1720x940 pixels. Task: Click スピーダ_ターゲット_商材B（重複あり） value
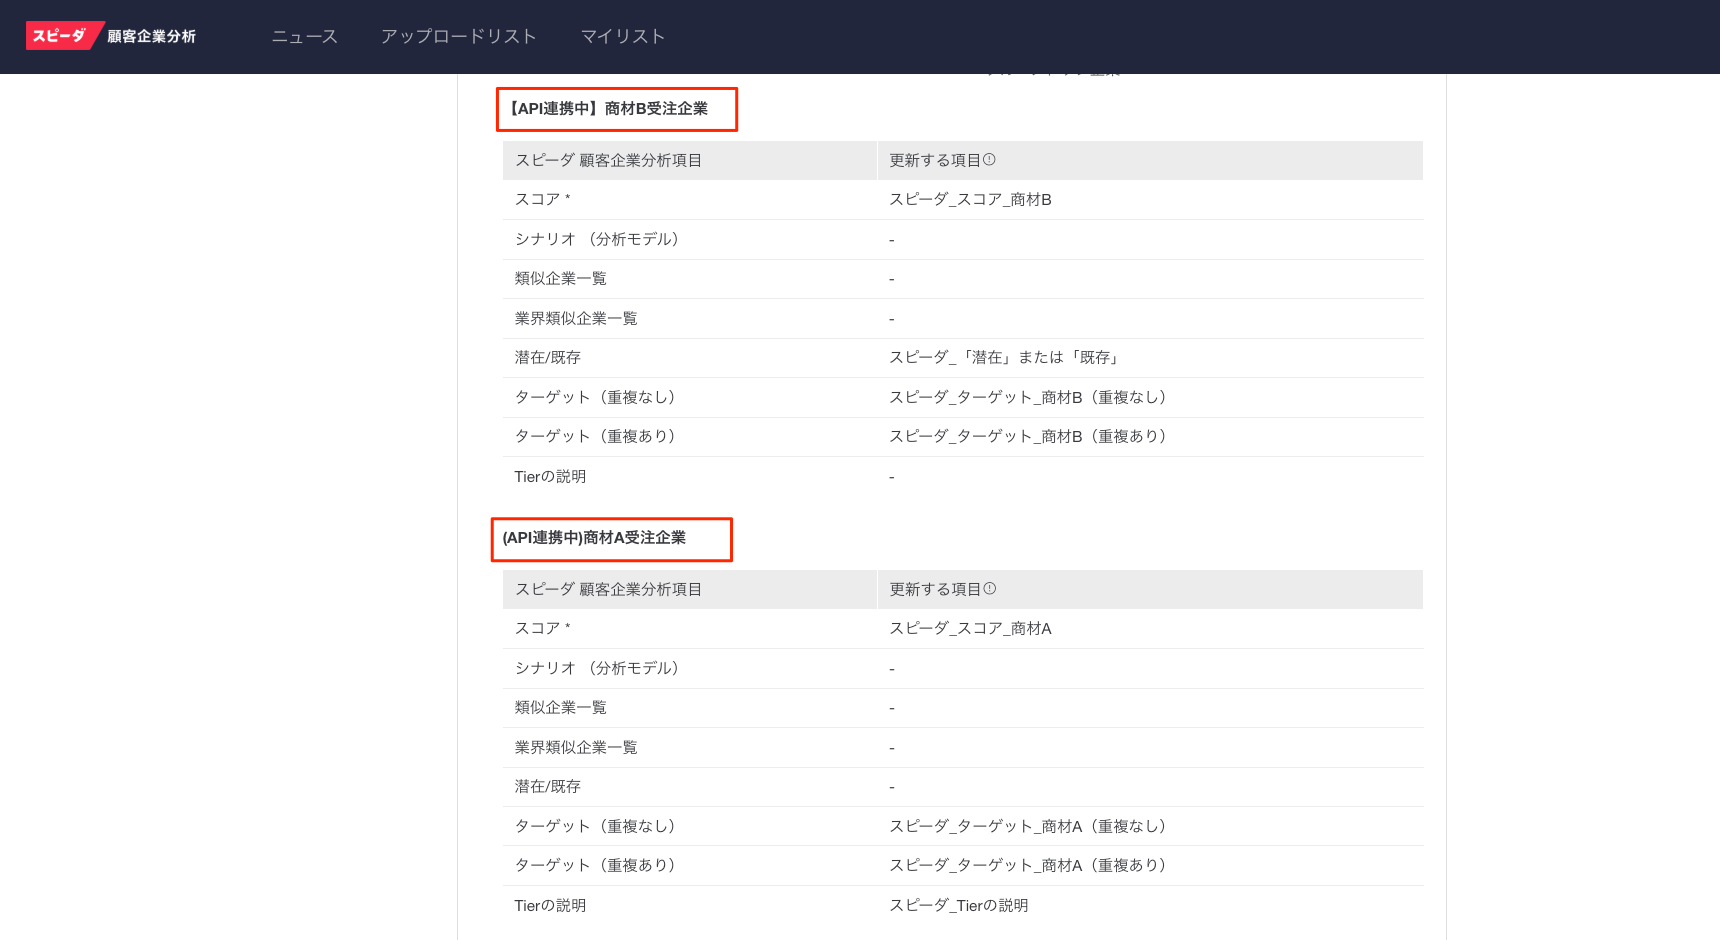tap(1029, 437)
